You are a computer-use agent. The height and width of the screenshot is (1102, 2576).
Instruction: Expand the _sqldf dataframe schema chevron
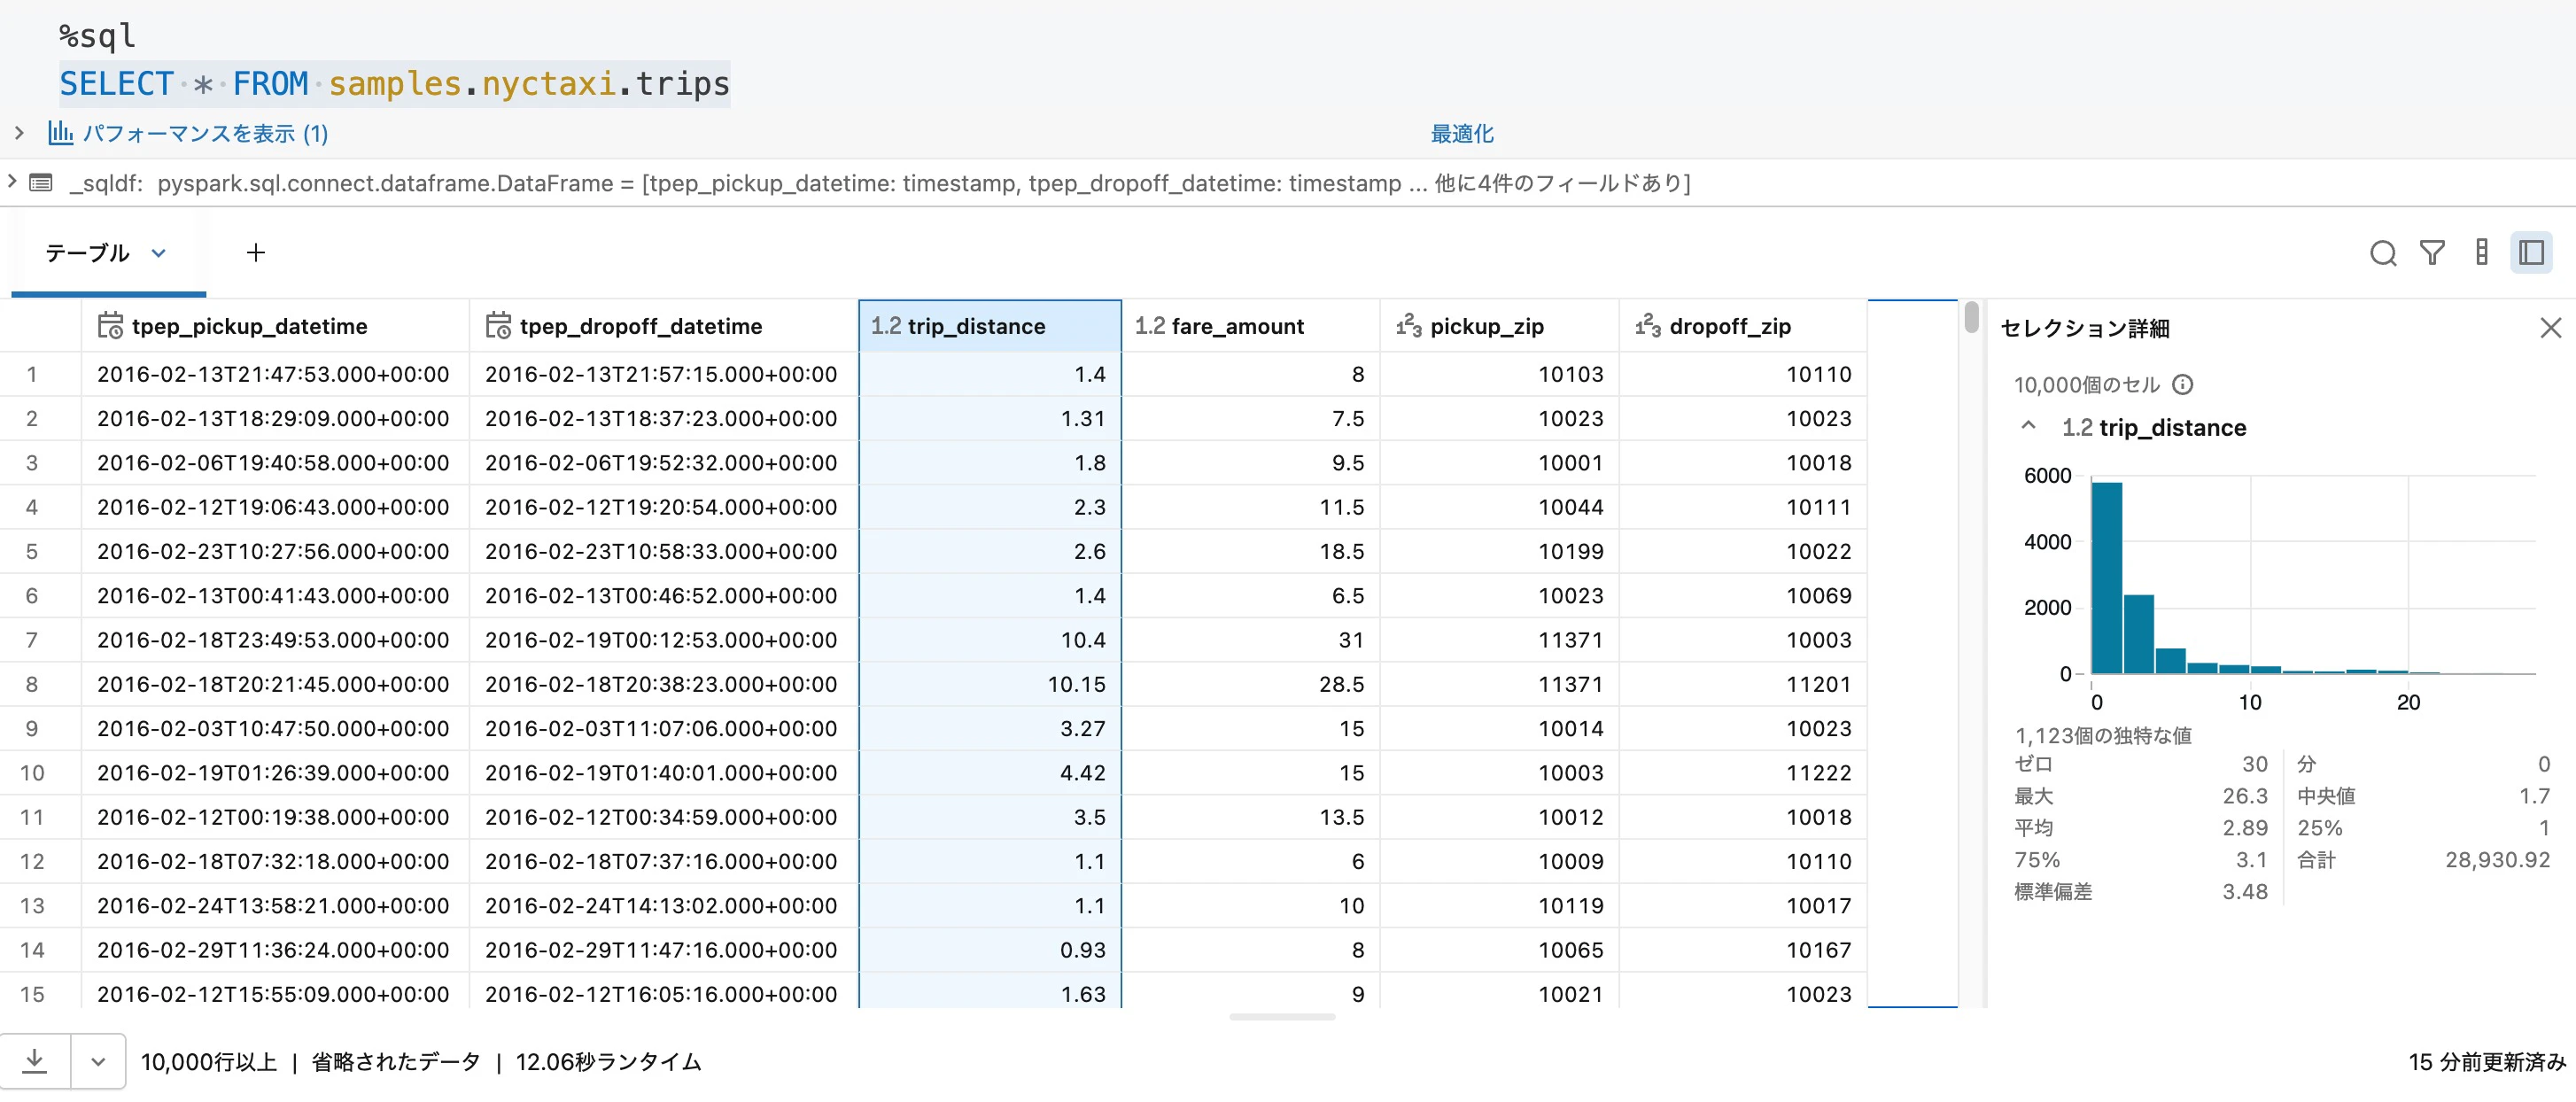pos(12,181)
